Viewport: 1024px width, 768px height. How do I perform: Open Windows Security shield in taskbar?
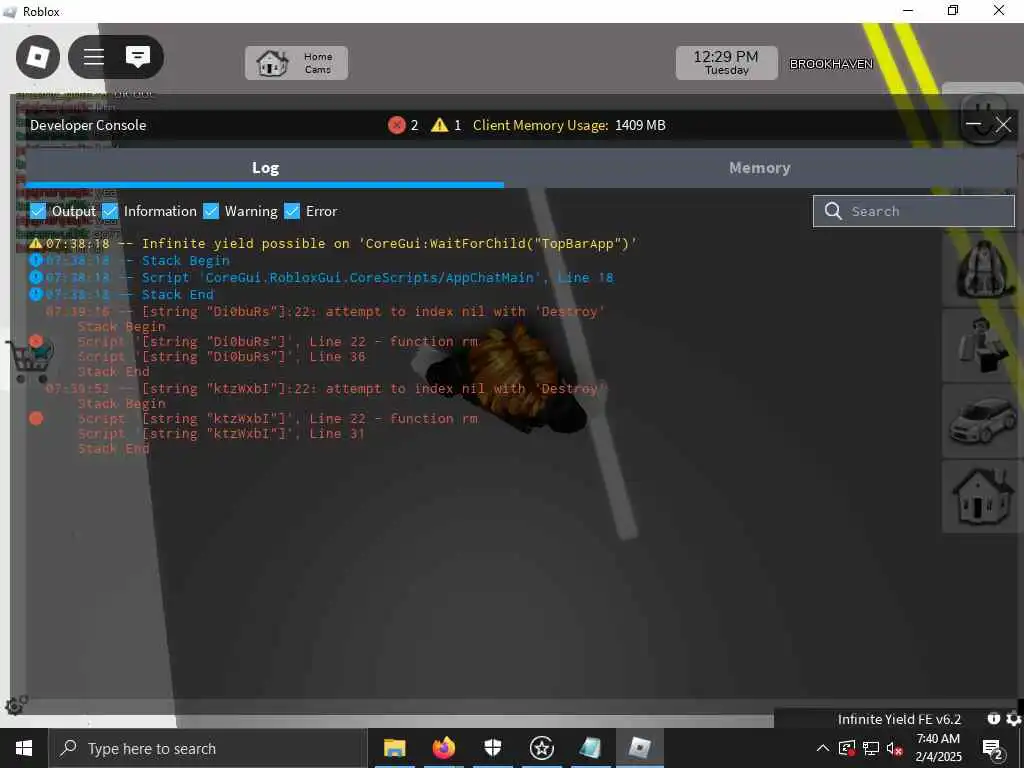492,748
